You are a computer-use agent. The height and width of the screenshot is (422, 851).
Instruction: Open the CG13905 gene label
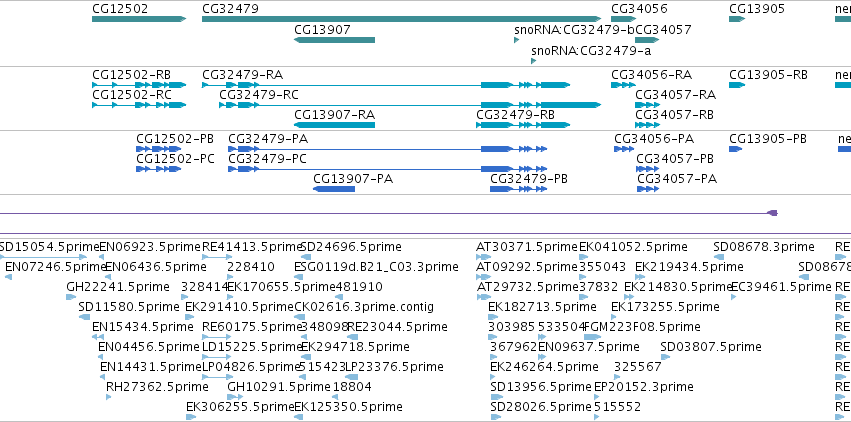coord(757,9)
